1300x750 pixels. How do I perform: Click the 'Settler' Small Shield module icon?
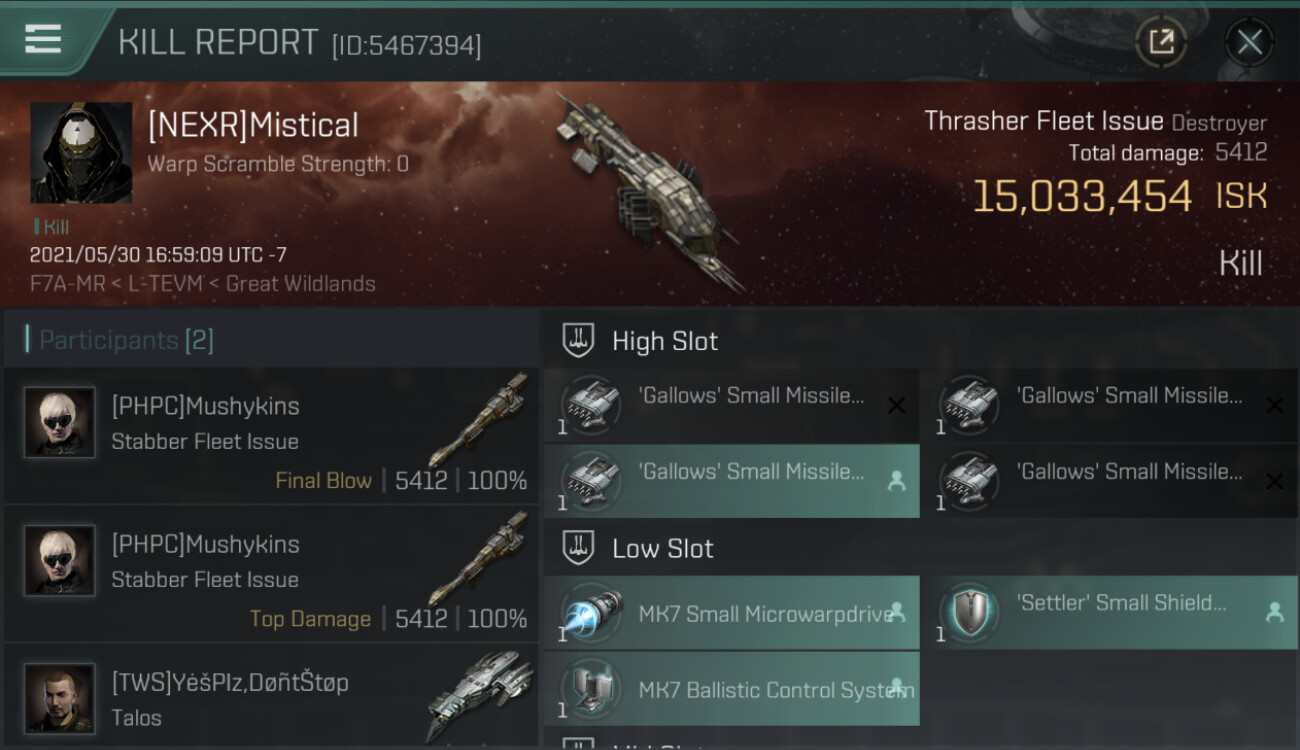pos(969,614)
